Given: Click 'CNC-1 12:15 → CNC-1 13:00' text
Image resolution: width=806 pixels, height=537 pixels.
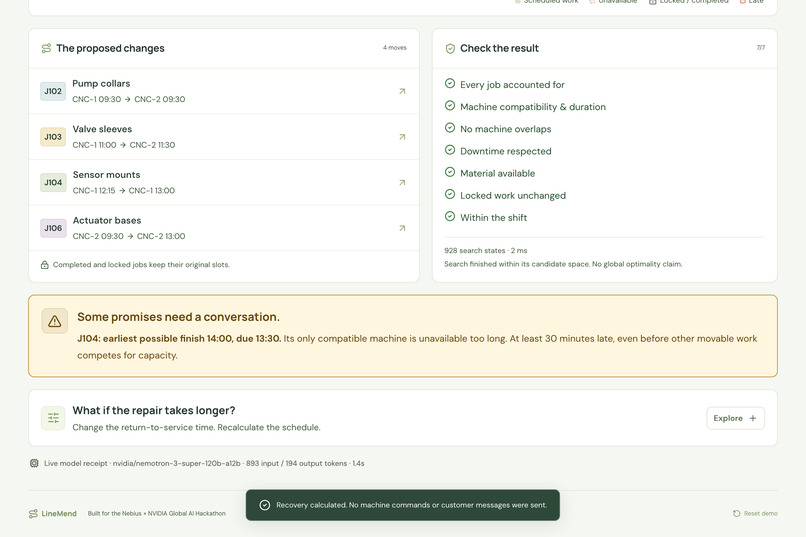Looking at the screenshot, I should tap(123, 191).
